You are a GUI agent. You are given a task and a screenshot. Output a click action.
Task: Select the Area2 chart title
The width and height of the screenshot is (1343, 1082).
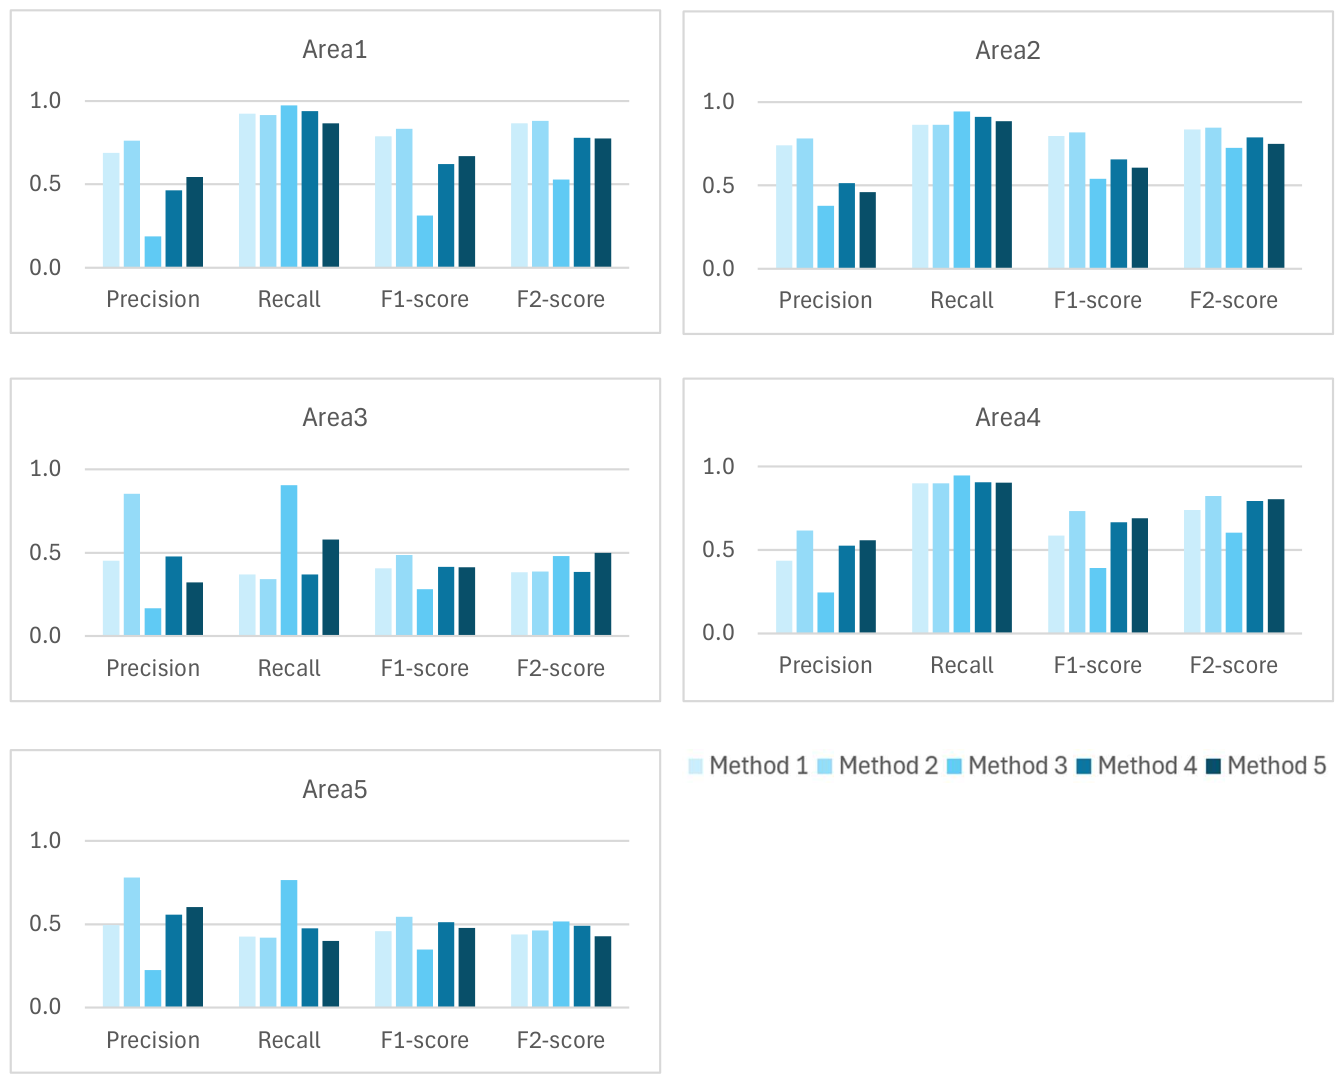[x=1008, y=51]
